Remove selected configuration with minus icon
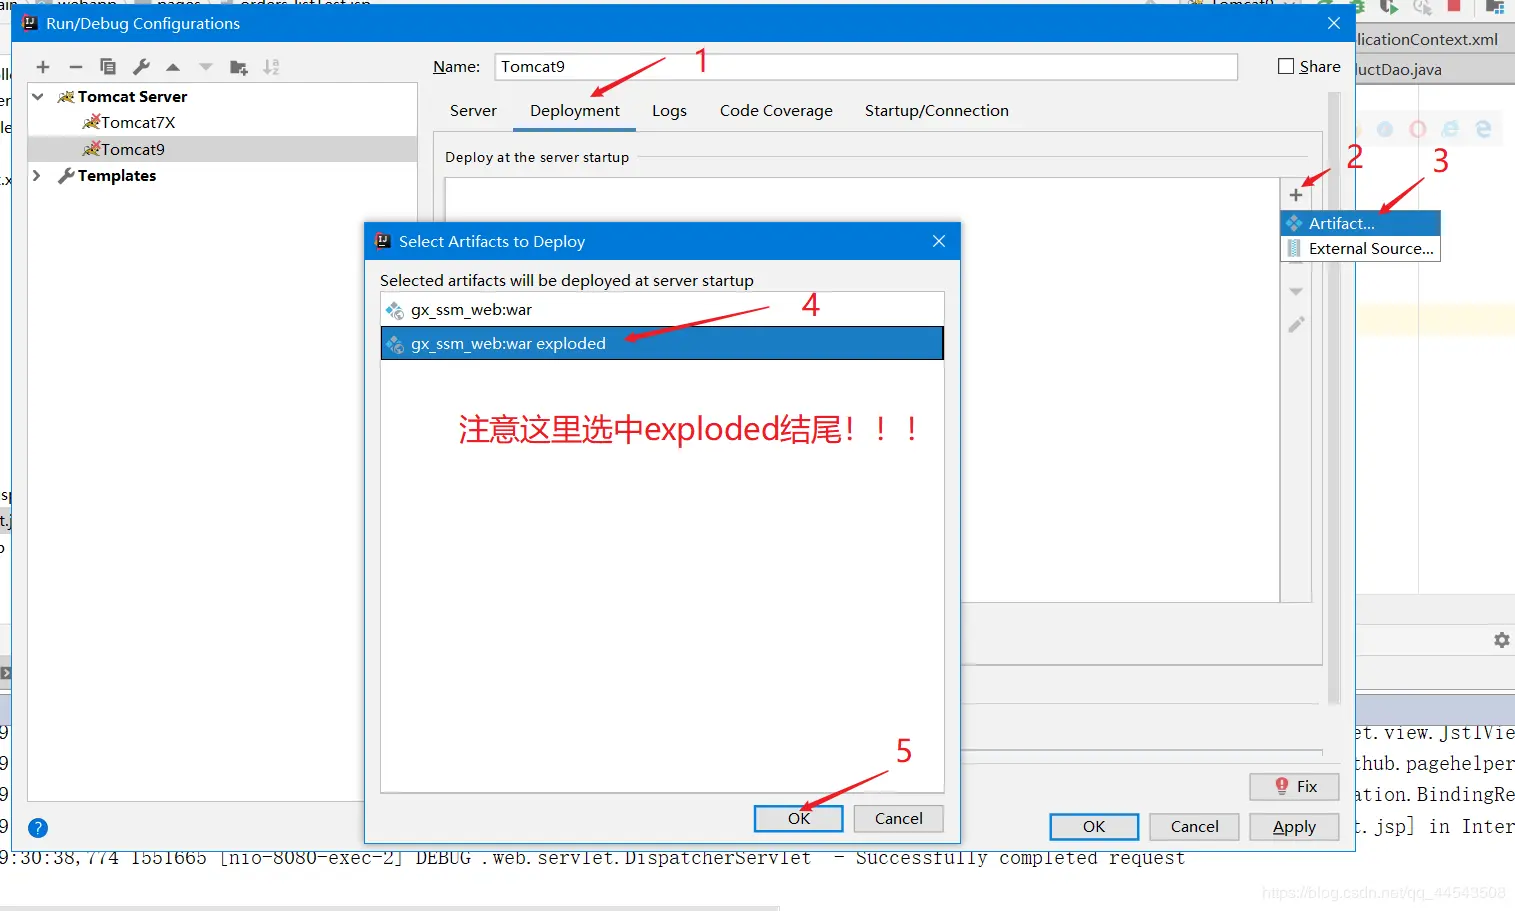 pos(75,67)
